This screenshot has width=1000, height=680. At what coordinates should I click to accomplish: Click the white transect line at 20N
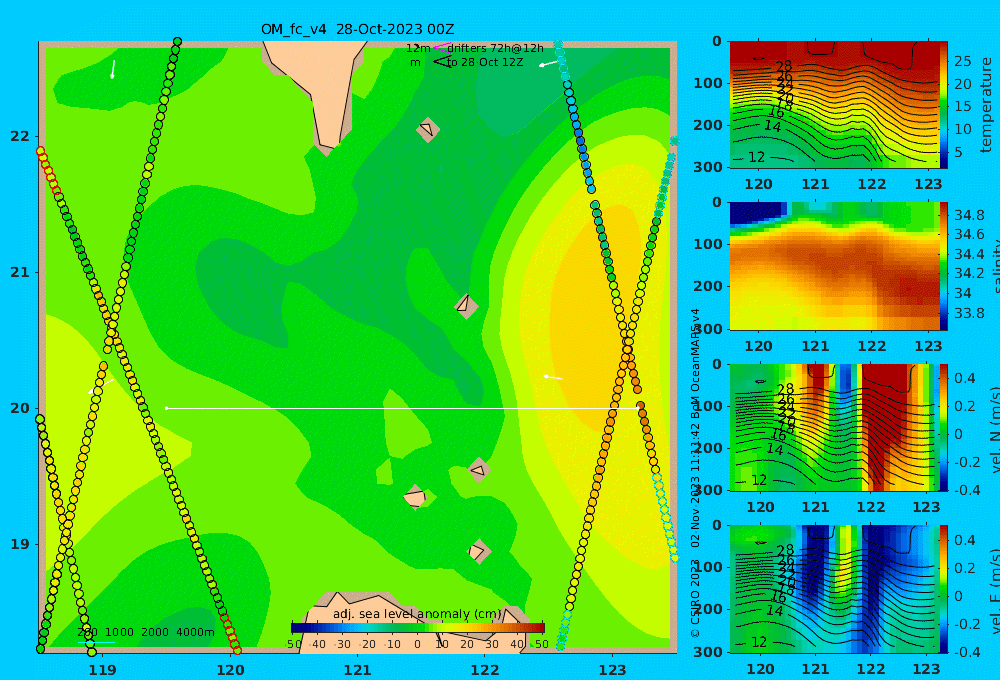click(402, 408)
